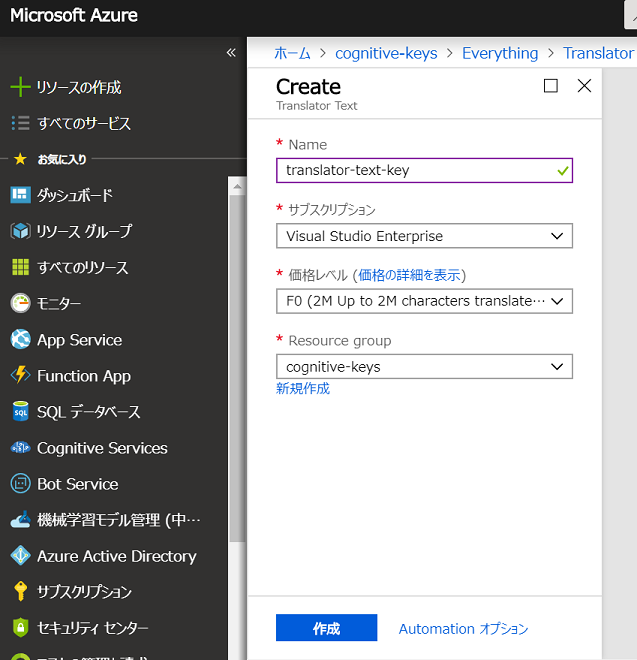Open Function App sidebar entry
Screen dimensions: 637x660
coord(84,376)
